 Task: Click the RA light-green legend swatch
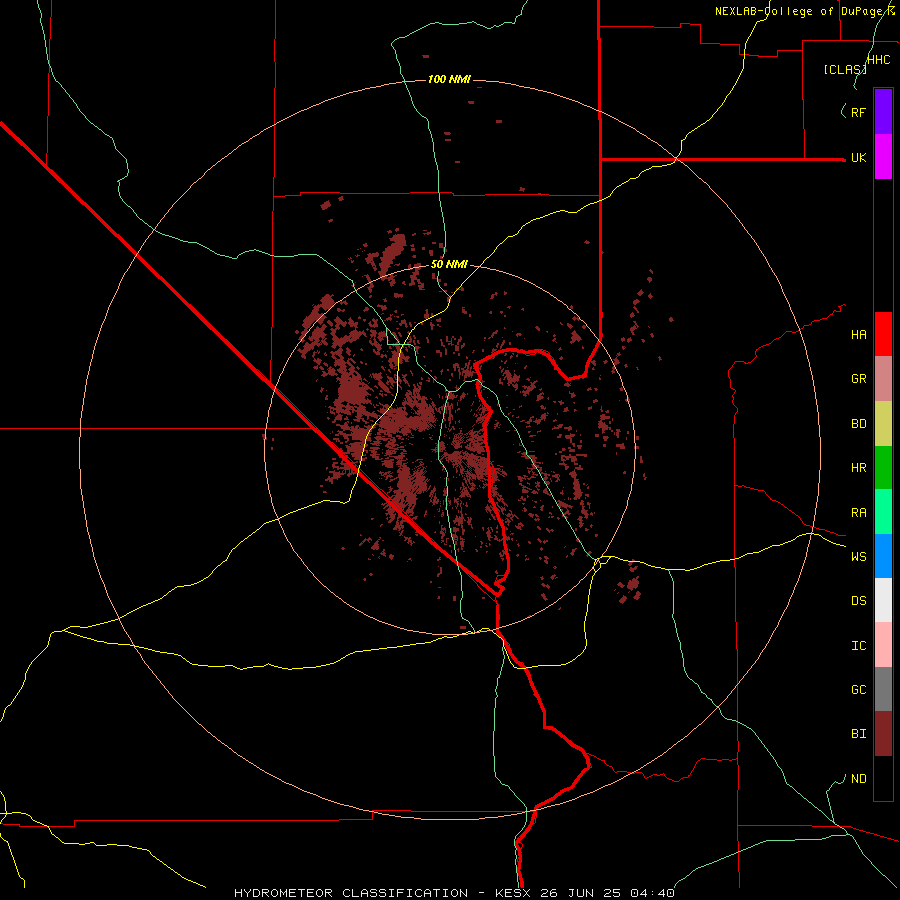[x=883, y=512]
